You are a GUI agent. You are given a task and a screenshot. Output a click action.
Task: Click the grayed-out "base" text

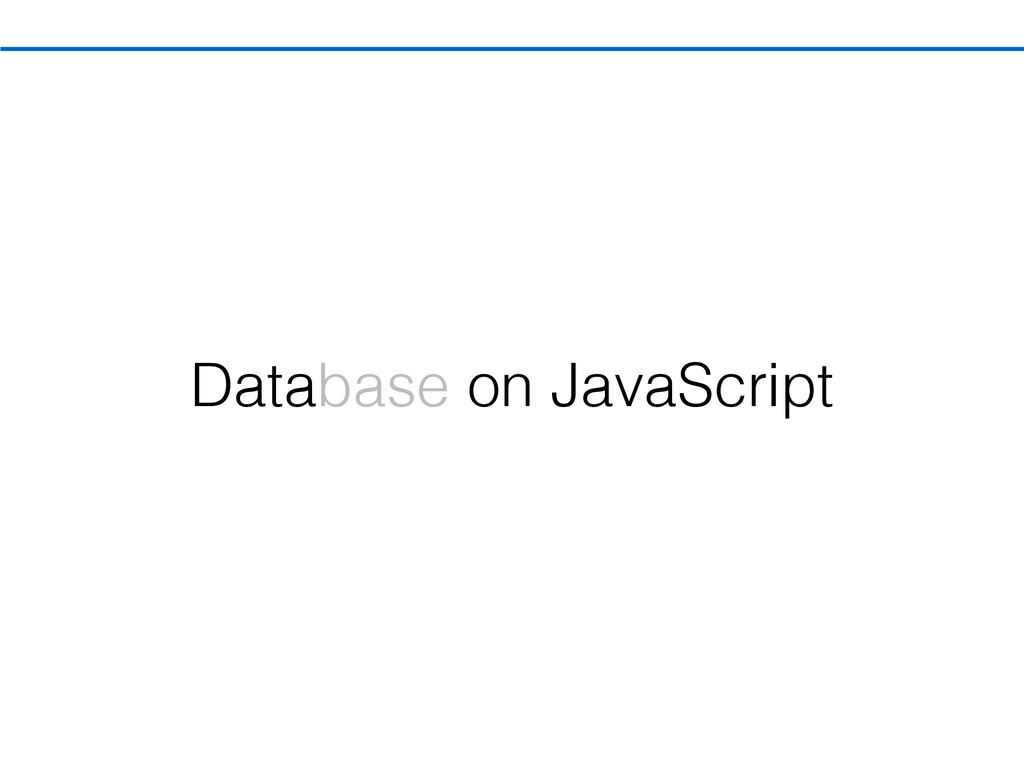382,387
